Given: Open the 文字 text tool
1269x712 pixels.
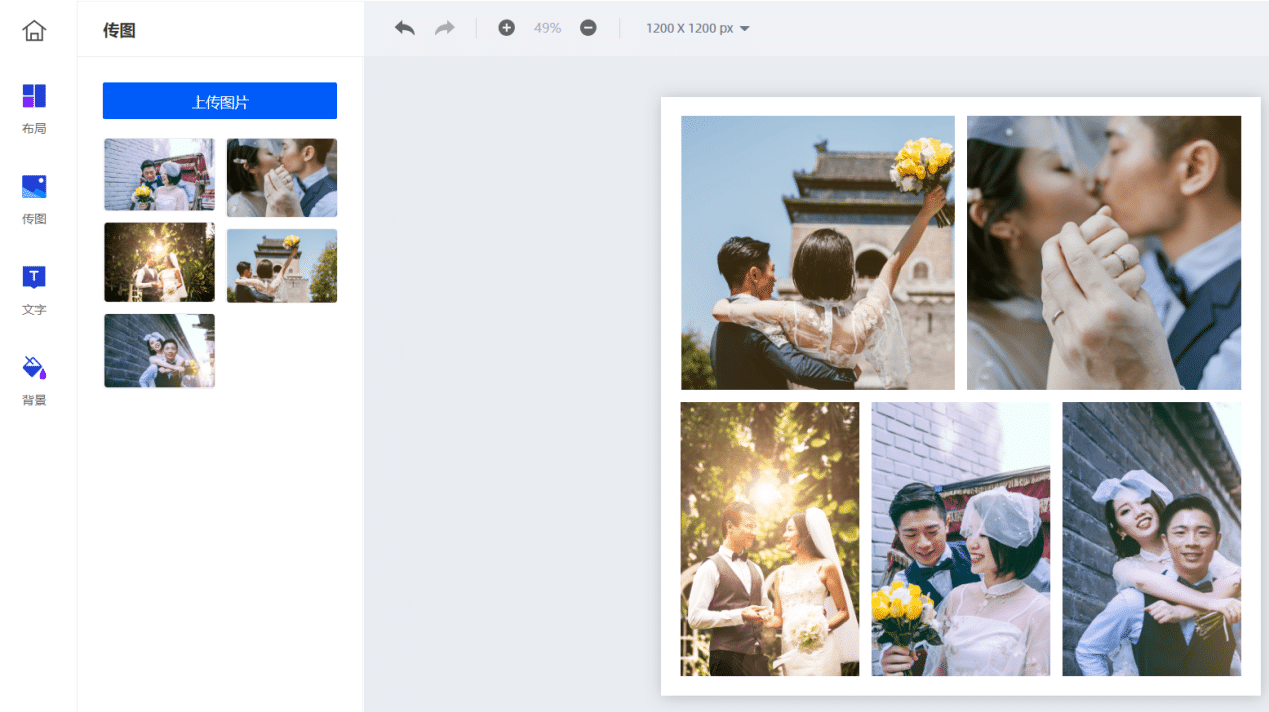Looking at the screenshot, I should pyautogui.click(x=34, y=289).
